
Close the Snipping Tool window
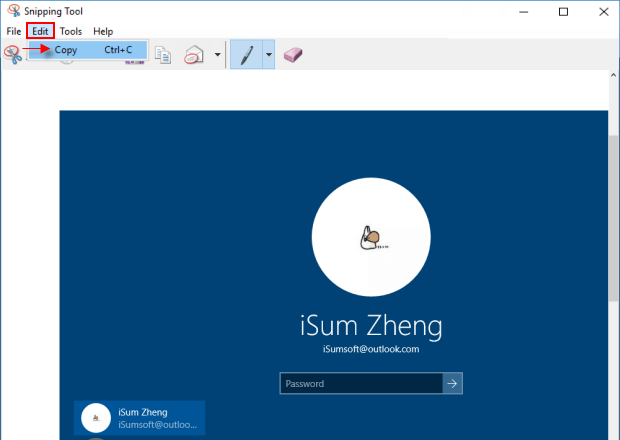pos(603,12)
